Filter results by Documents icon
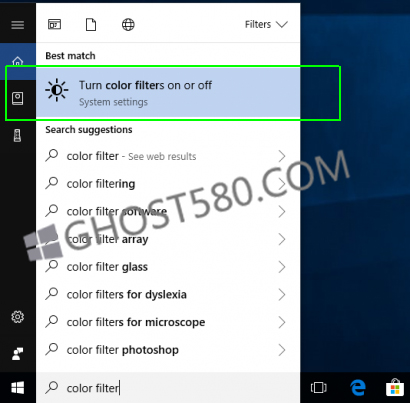The image size is (410, 403). tap(91, 25)
